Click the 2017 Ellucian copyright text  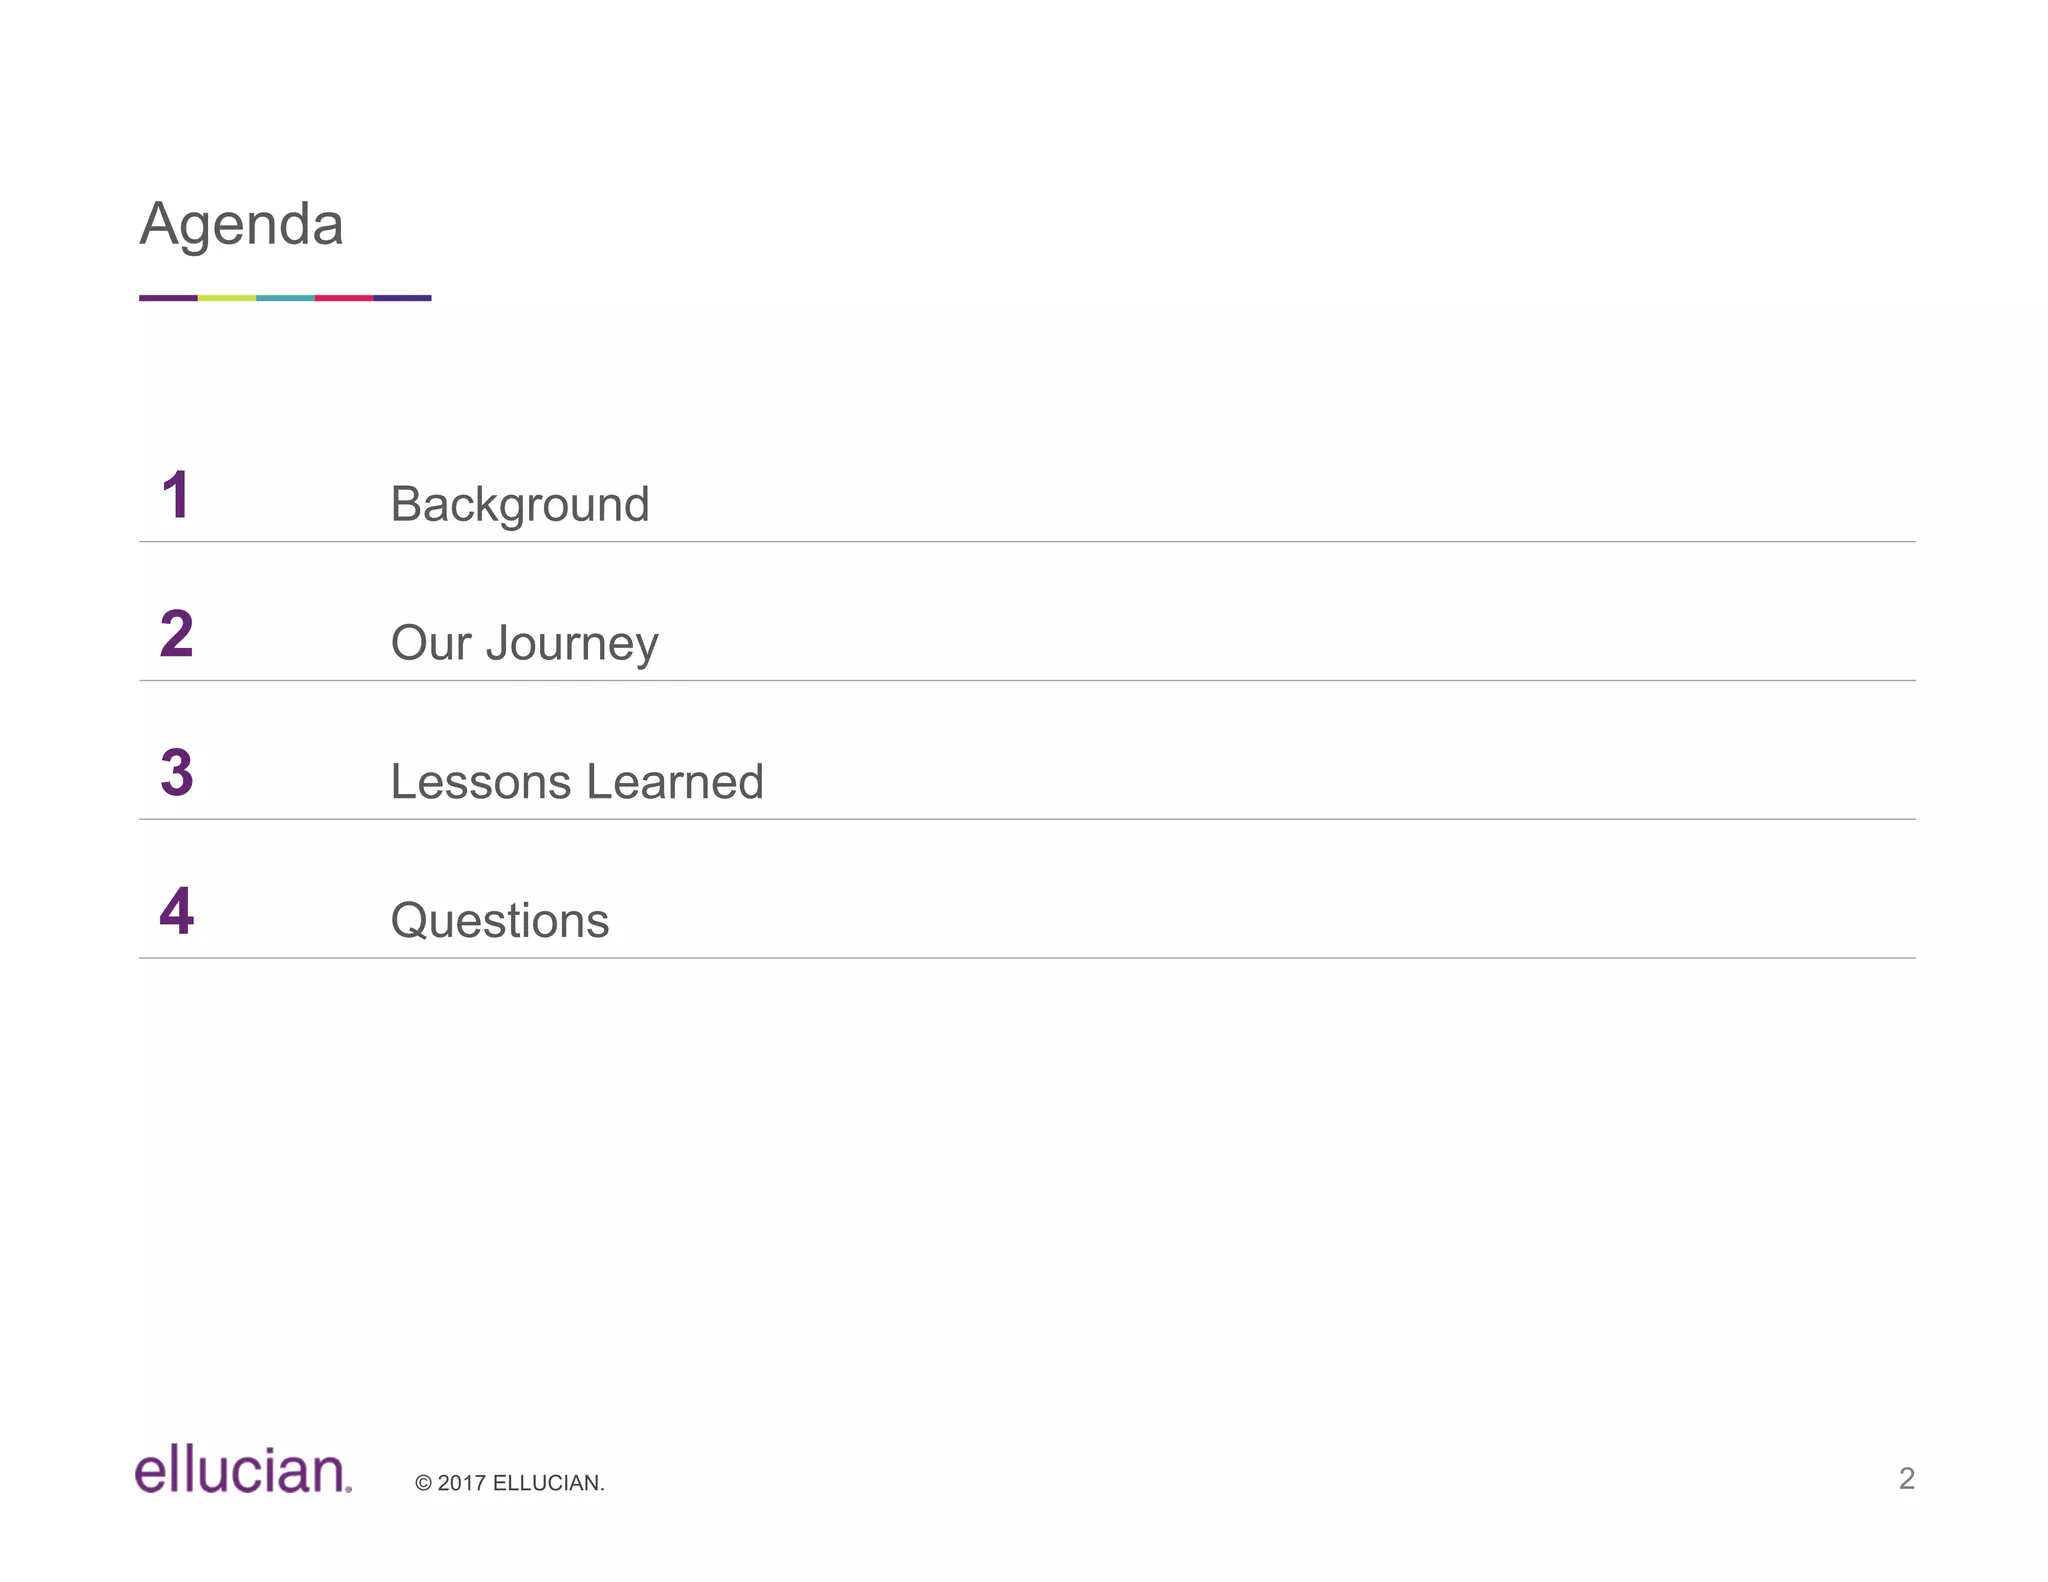tap(510, 1483)
